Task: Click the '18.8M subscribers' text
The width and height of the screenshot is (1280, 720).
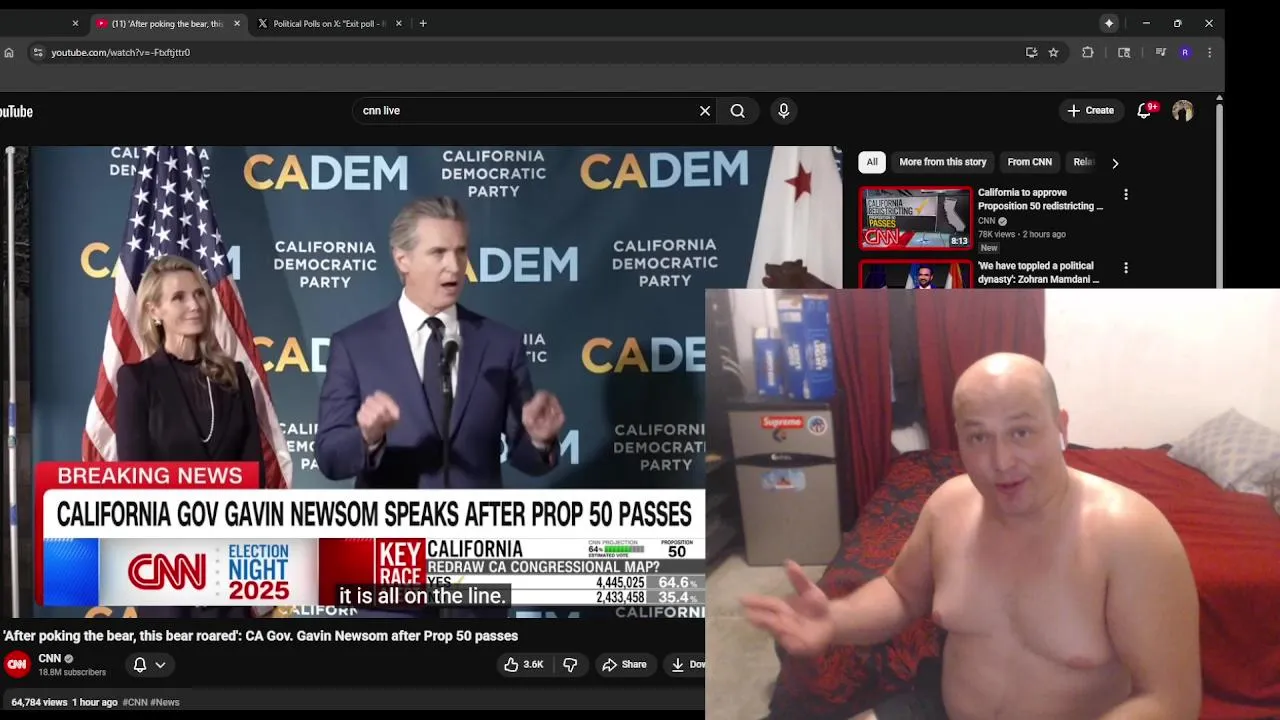Action: [72, 672]
